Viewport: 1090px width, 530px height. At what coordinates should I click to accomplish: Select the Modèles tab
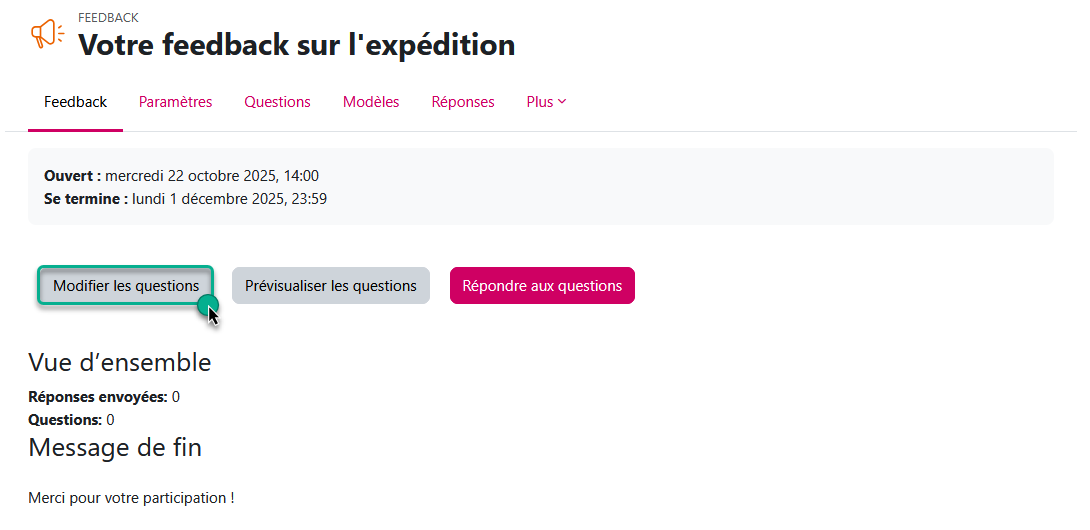(370, 102)
